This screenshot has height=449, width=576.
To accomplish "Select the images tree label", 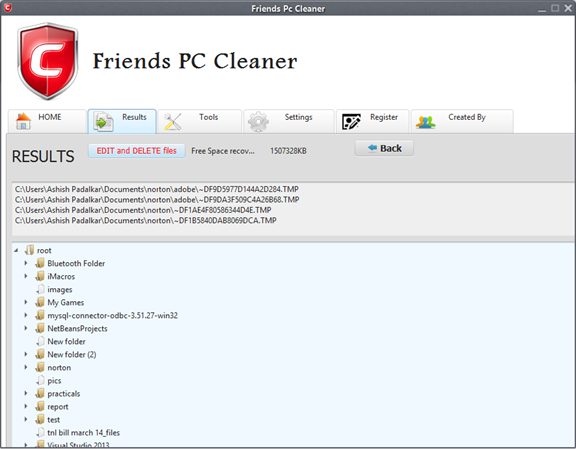I will tap(60, 290).
